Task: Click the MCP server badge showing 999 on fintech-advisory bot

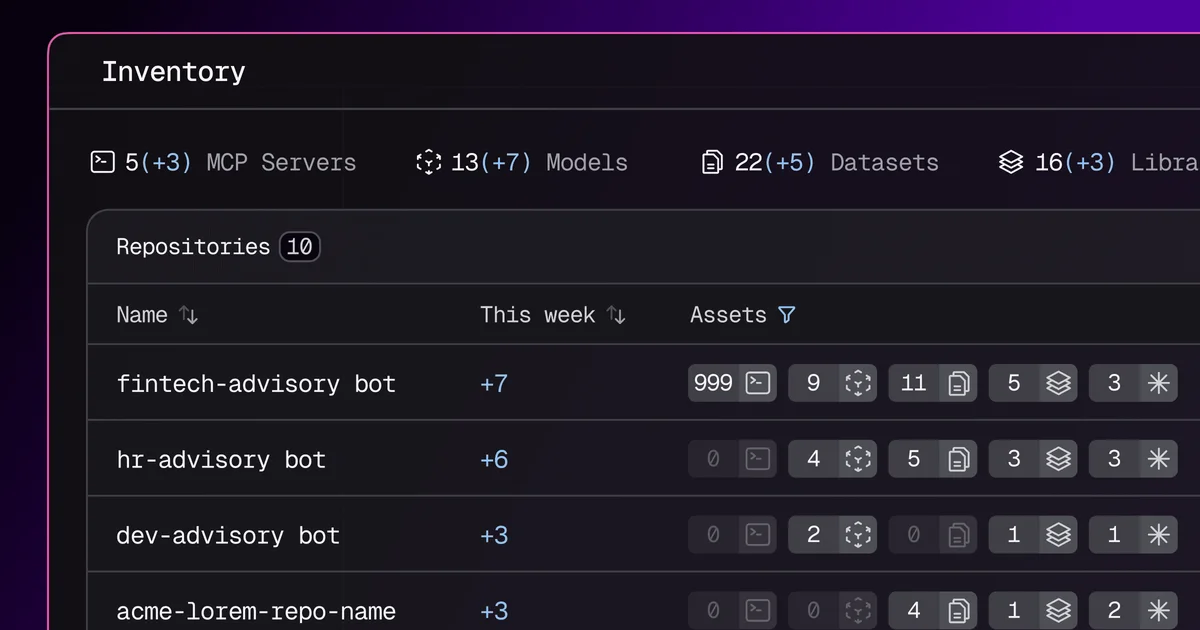Action: [x=731, y=383]
